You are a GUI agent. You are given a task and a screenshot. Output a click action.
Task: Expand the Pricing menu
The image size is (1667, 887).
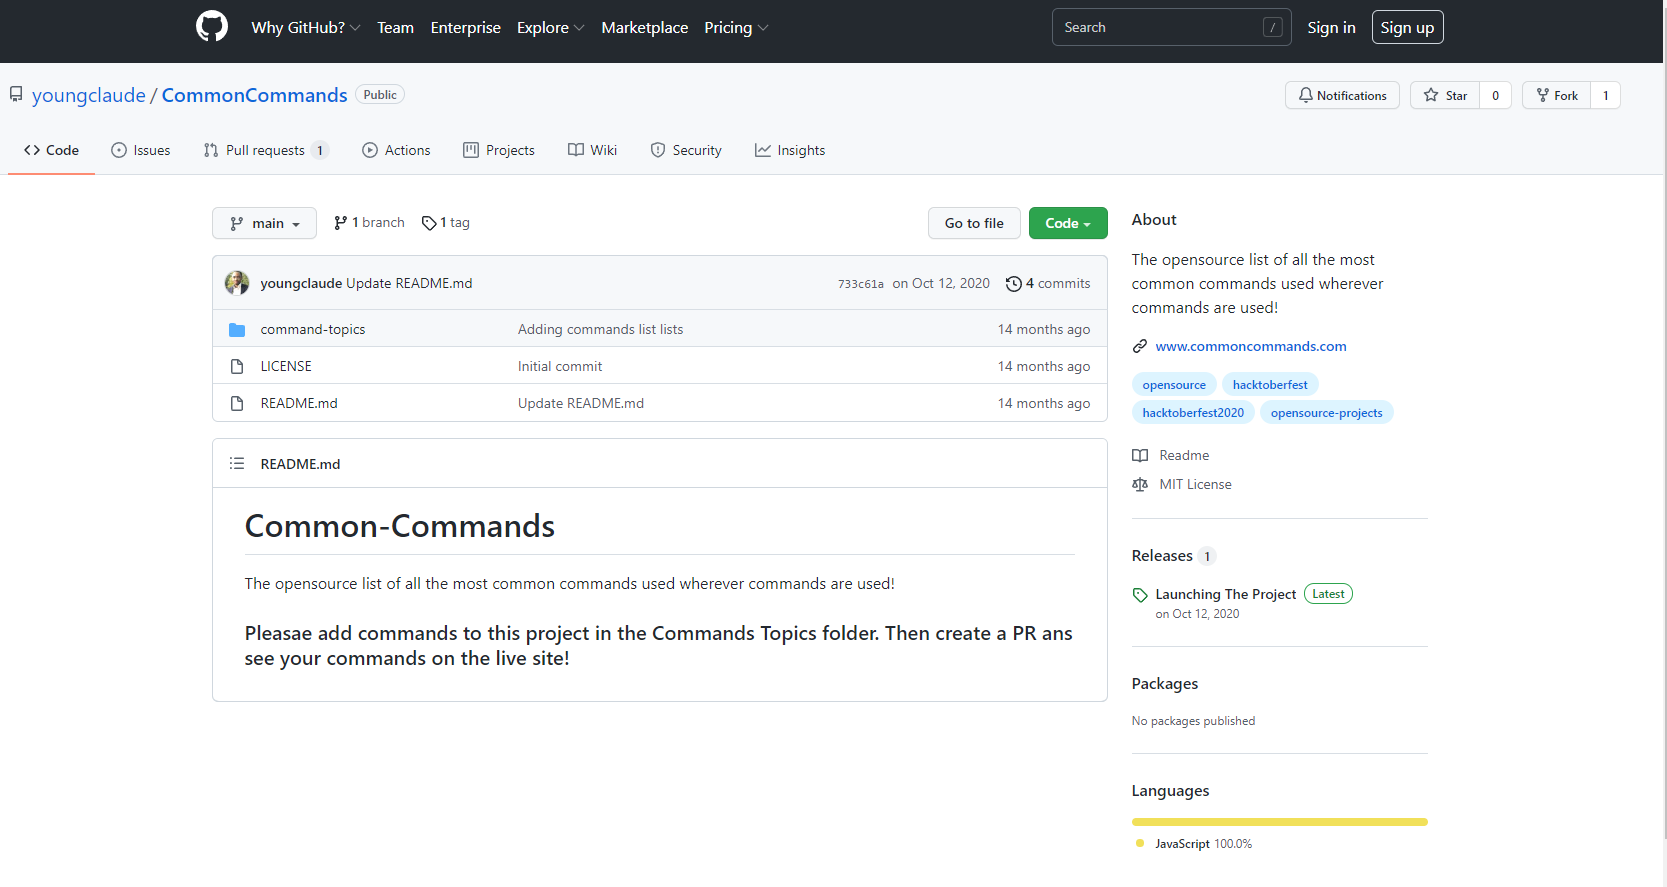pos(736,28)
